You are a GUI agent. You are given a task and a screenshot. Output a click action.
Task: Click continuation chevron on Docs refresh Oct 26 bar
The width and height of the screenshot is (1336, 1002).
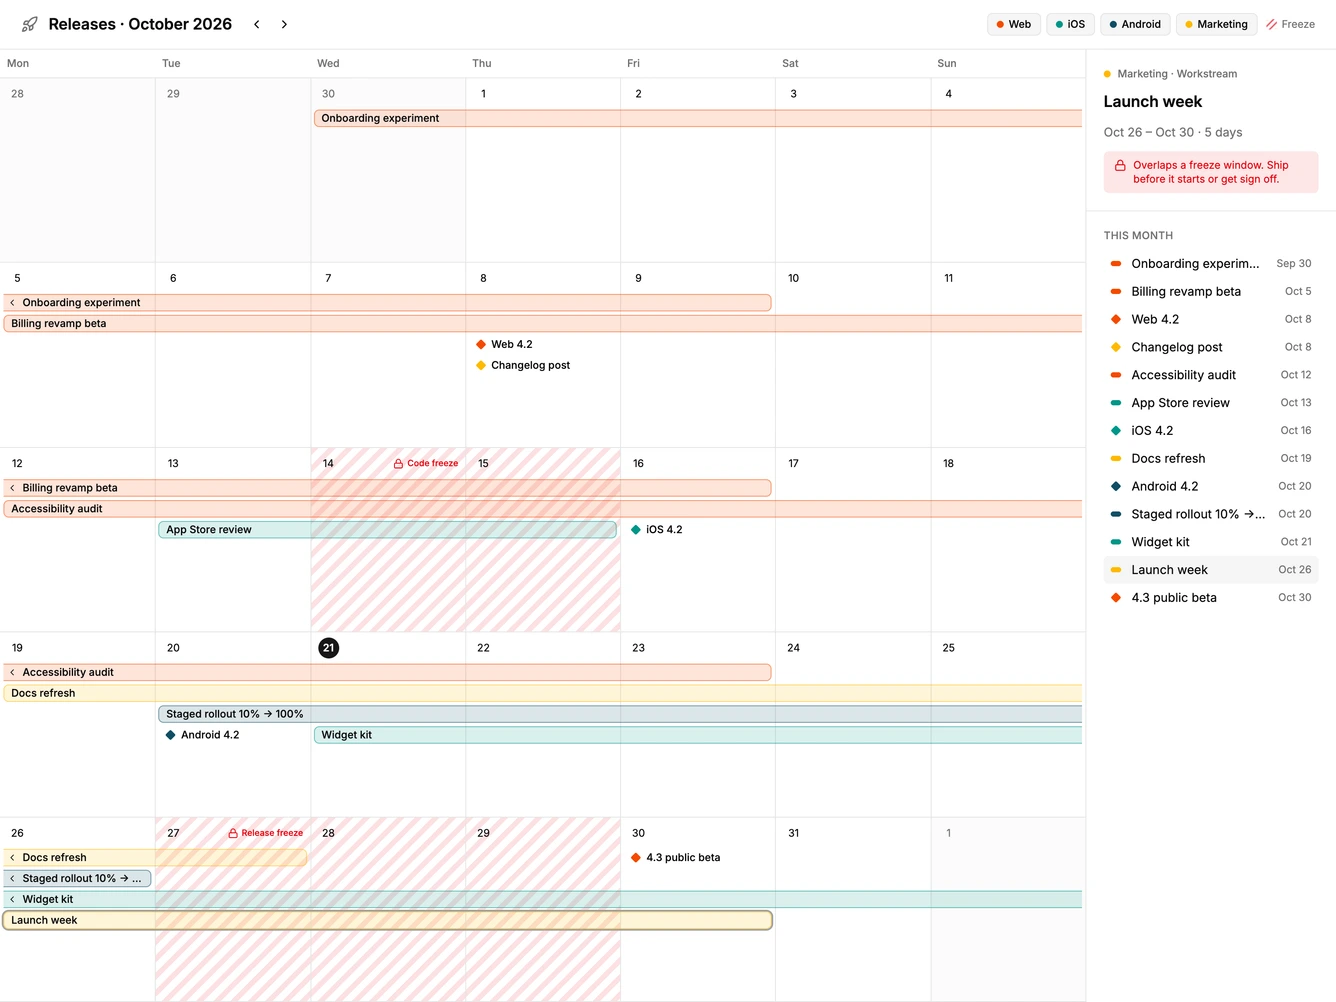coord(12,857)
